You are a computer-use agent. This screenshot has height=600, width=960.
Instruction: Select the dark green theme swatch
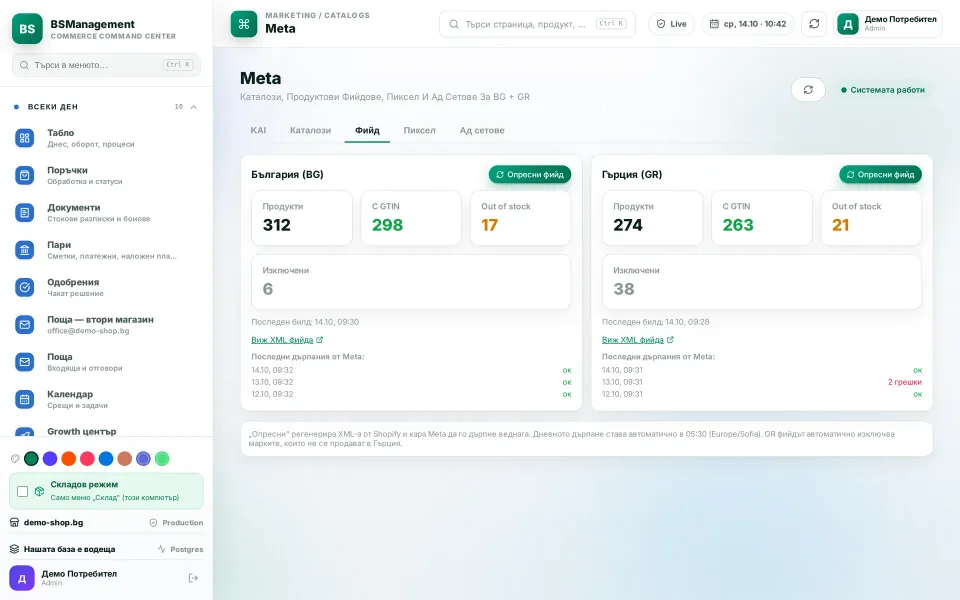pyautogui.click(x=31, y=459)
